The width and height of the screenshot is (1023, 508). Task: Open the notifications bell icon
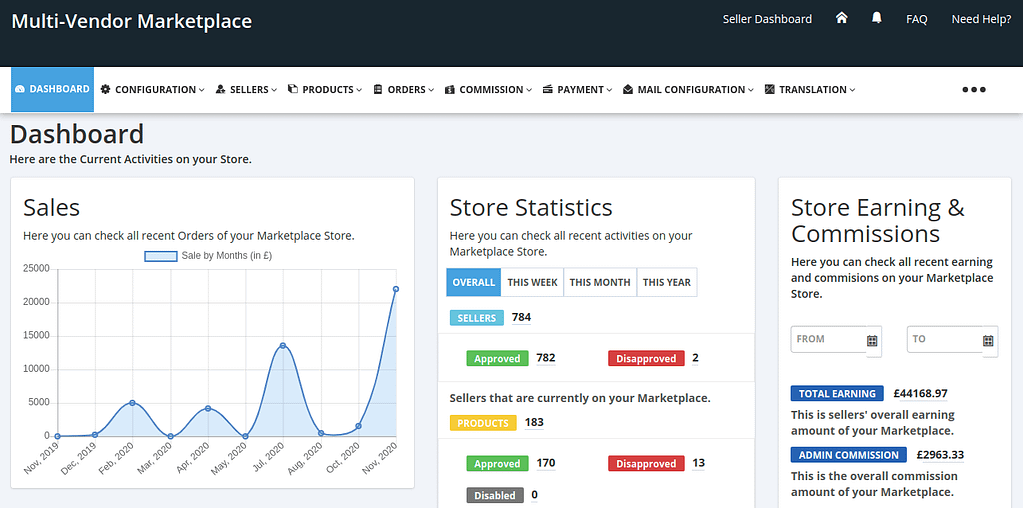(x=877, y=18)
